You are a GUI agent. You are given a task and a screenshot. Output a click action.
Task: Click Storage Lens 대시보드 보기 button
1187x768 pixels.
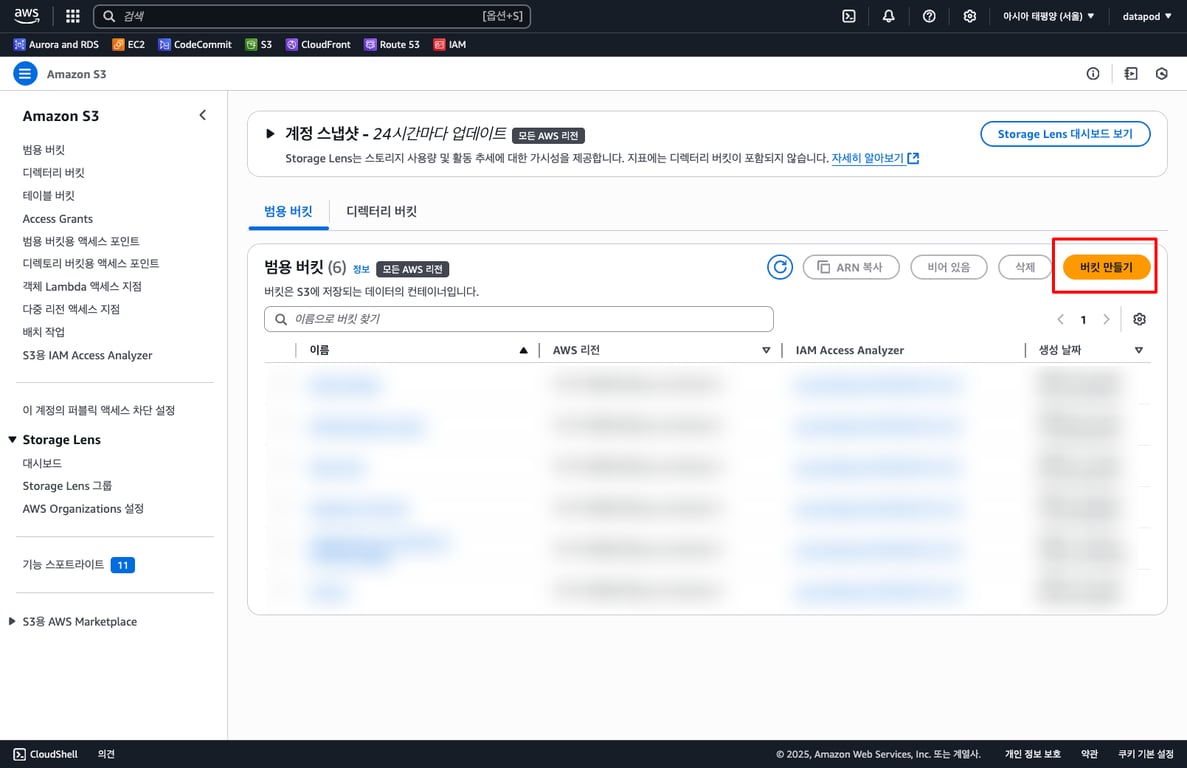tap(1065, 134)
